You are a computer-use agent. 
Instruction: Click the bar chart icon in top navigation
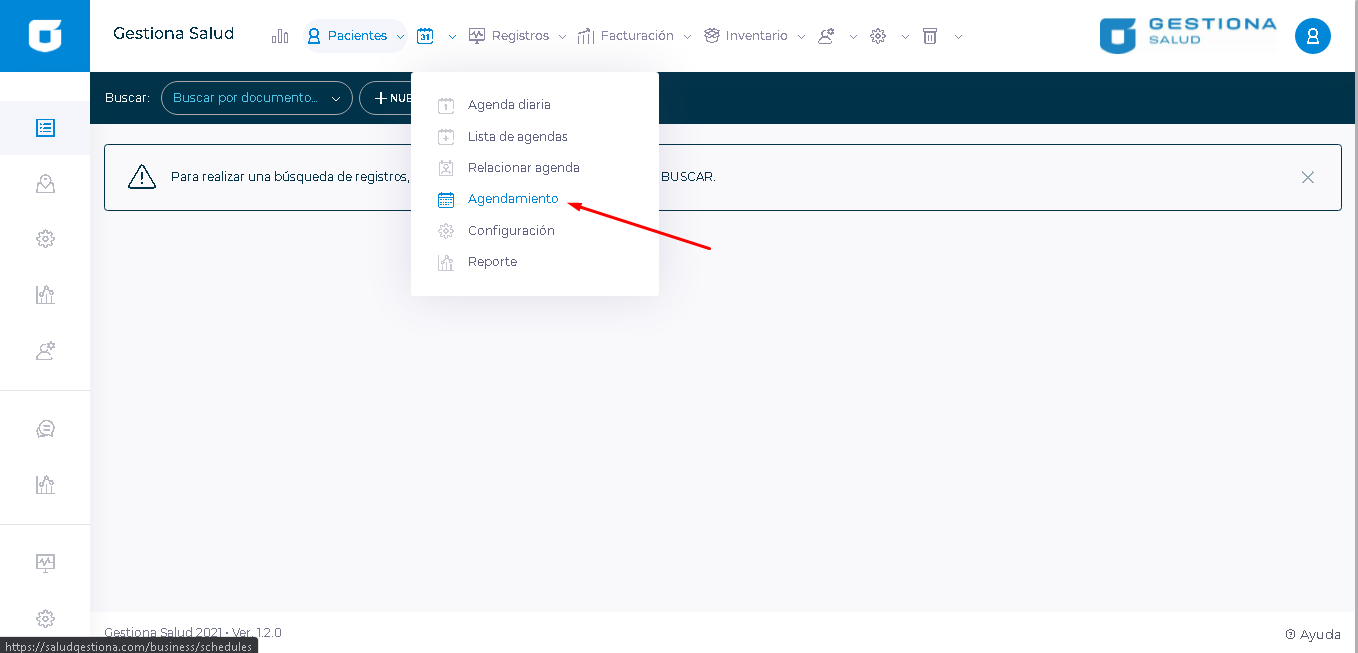tap(280, 36)
